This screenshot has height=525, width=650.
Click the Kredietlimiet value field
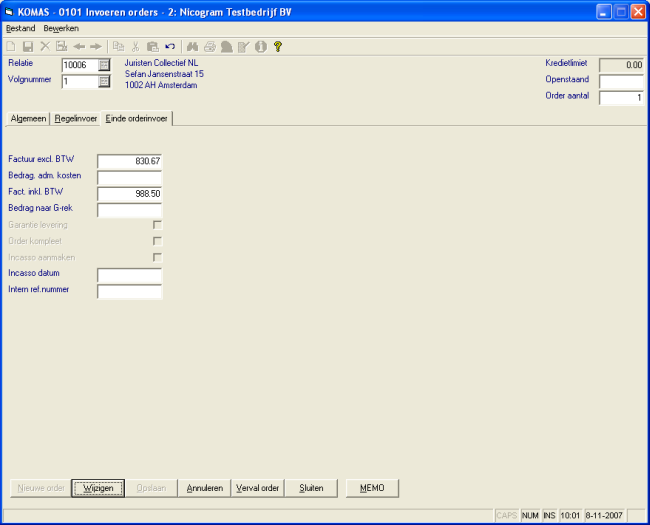point(621,65)
